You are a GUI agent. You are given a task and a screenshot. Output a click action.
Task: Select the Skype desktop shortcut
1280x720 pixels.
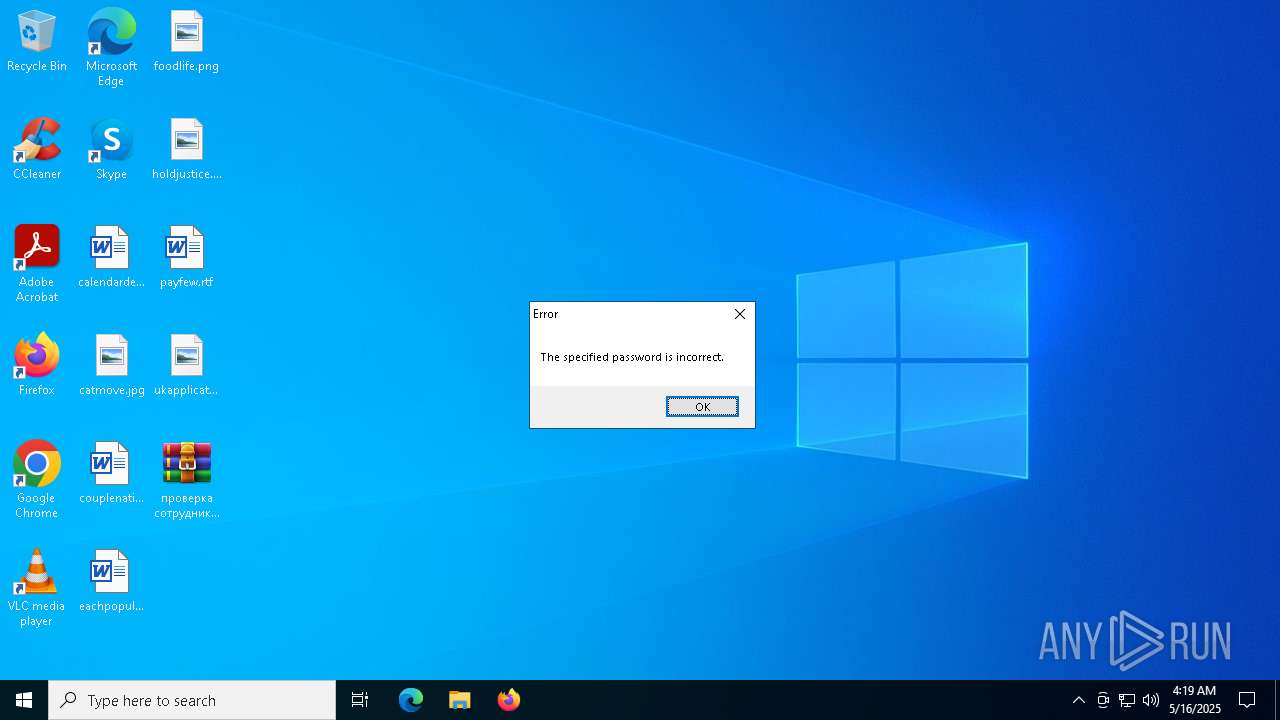click(111, 150)
